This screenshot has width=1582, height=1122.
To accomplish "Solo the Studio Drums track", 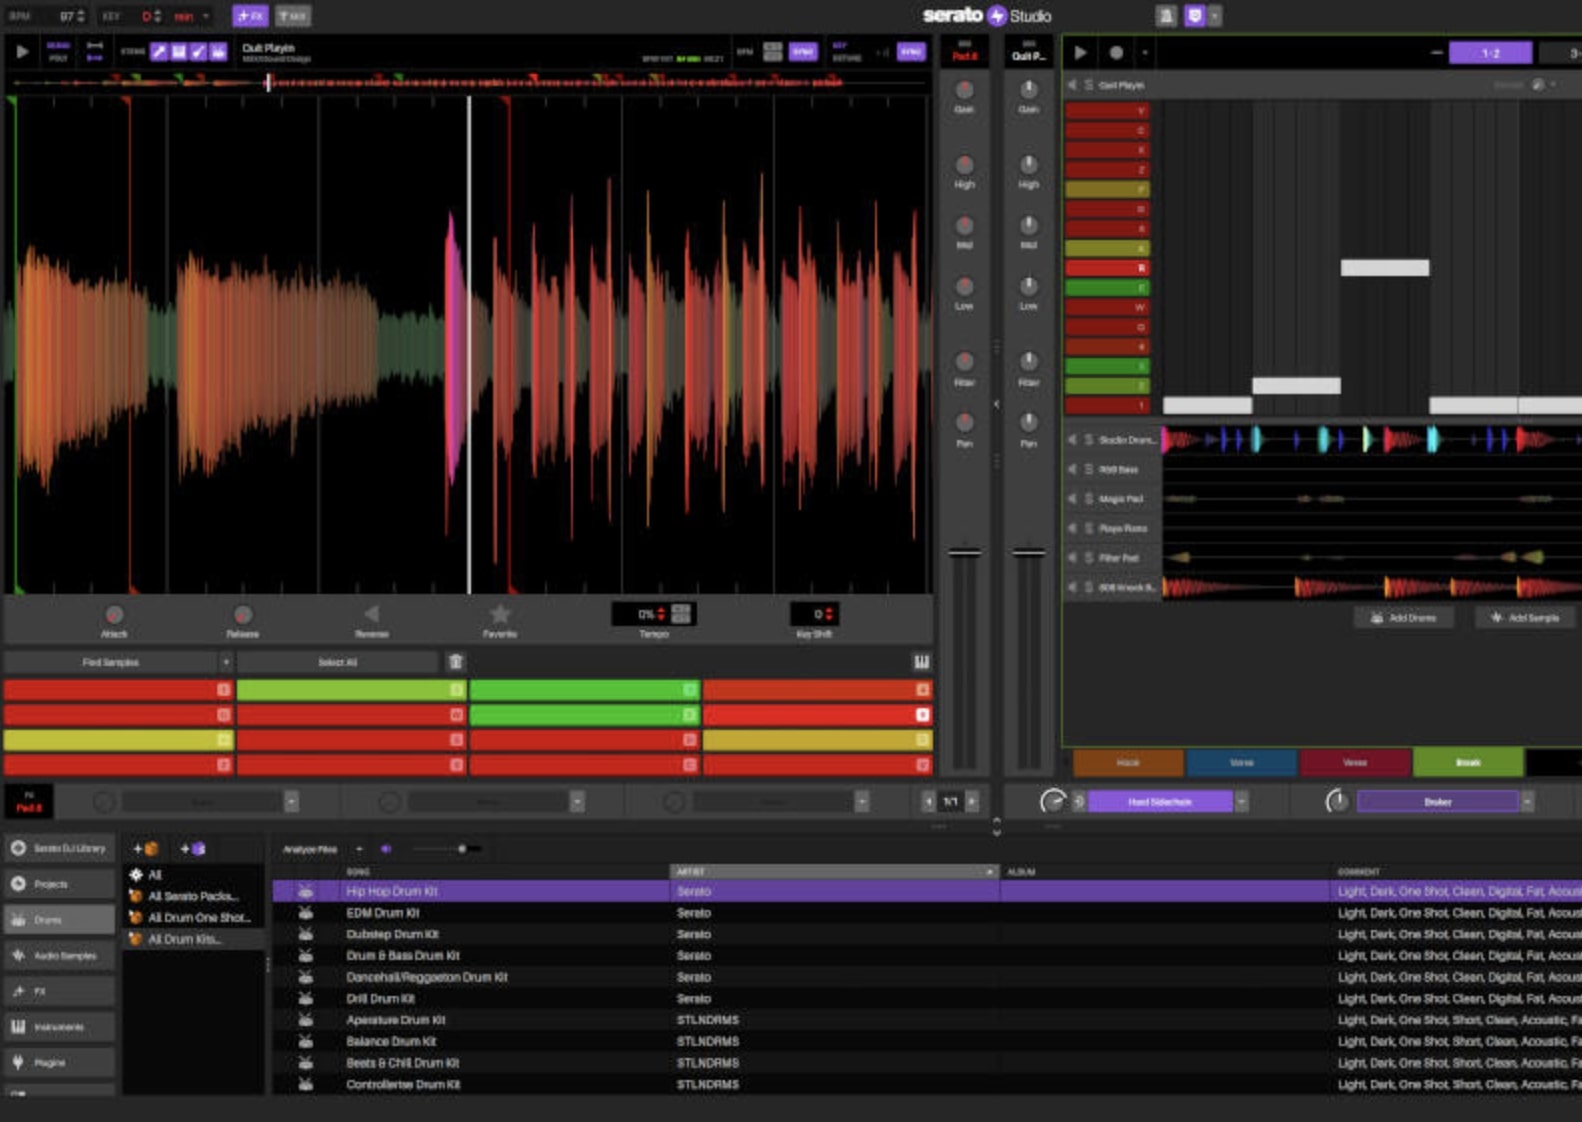I will [x=1088, y=440].
